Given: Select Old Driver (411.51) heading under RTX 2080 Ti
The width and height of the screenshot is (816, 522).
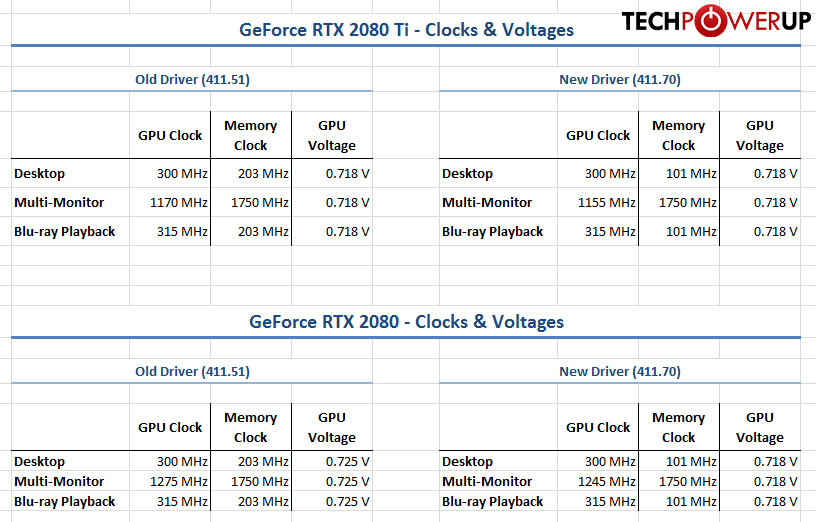Looking at the screenshot, I should [193, 80].
